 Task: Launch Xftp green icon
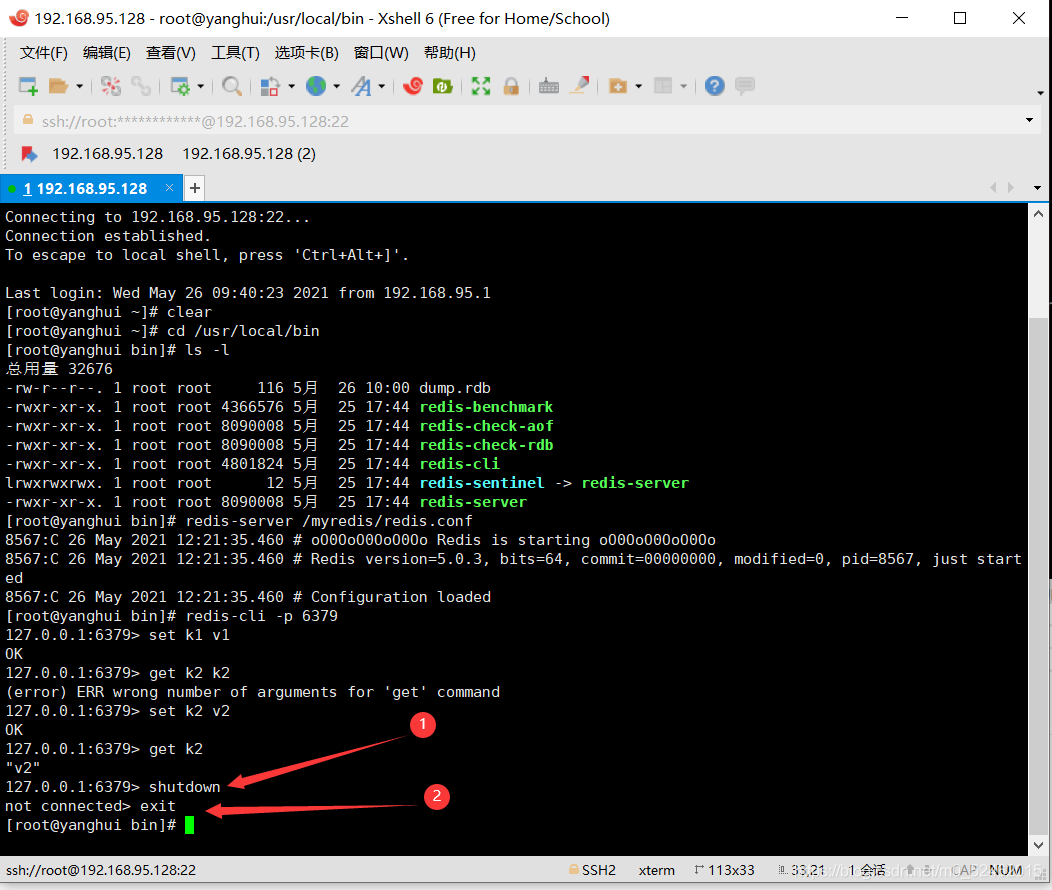click(x=443, y=86)
